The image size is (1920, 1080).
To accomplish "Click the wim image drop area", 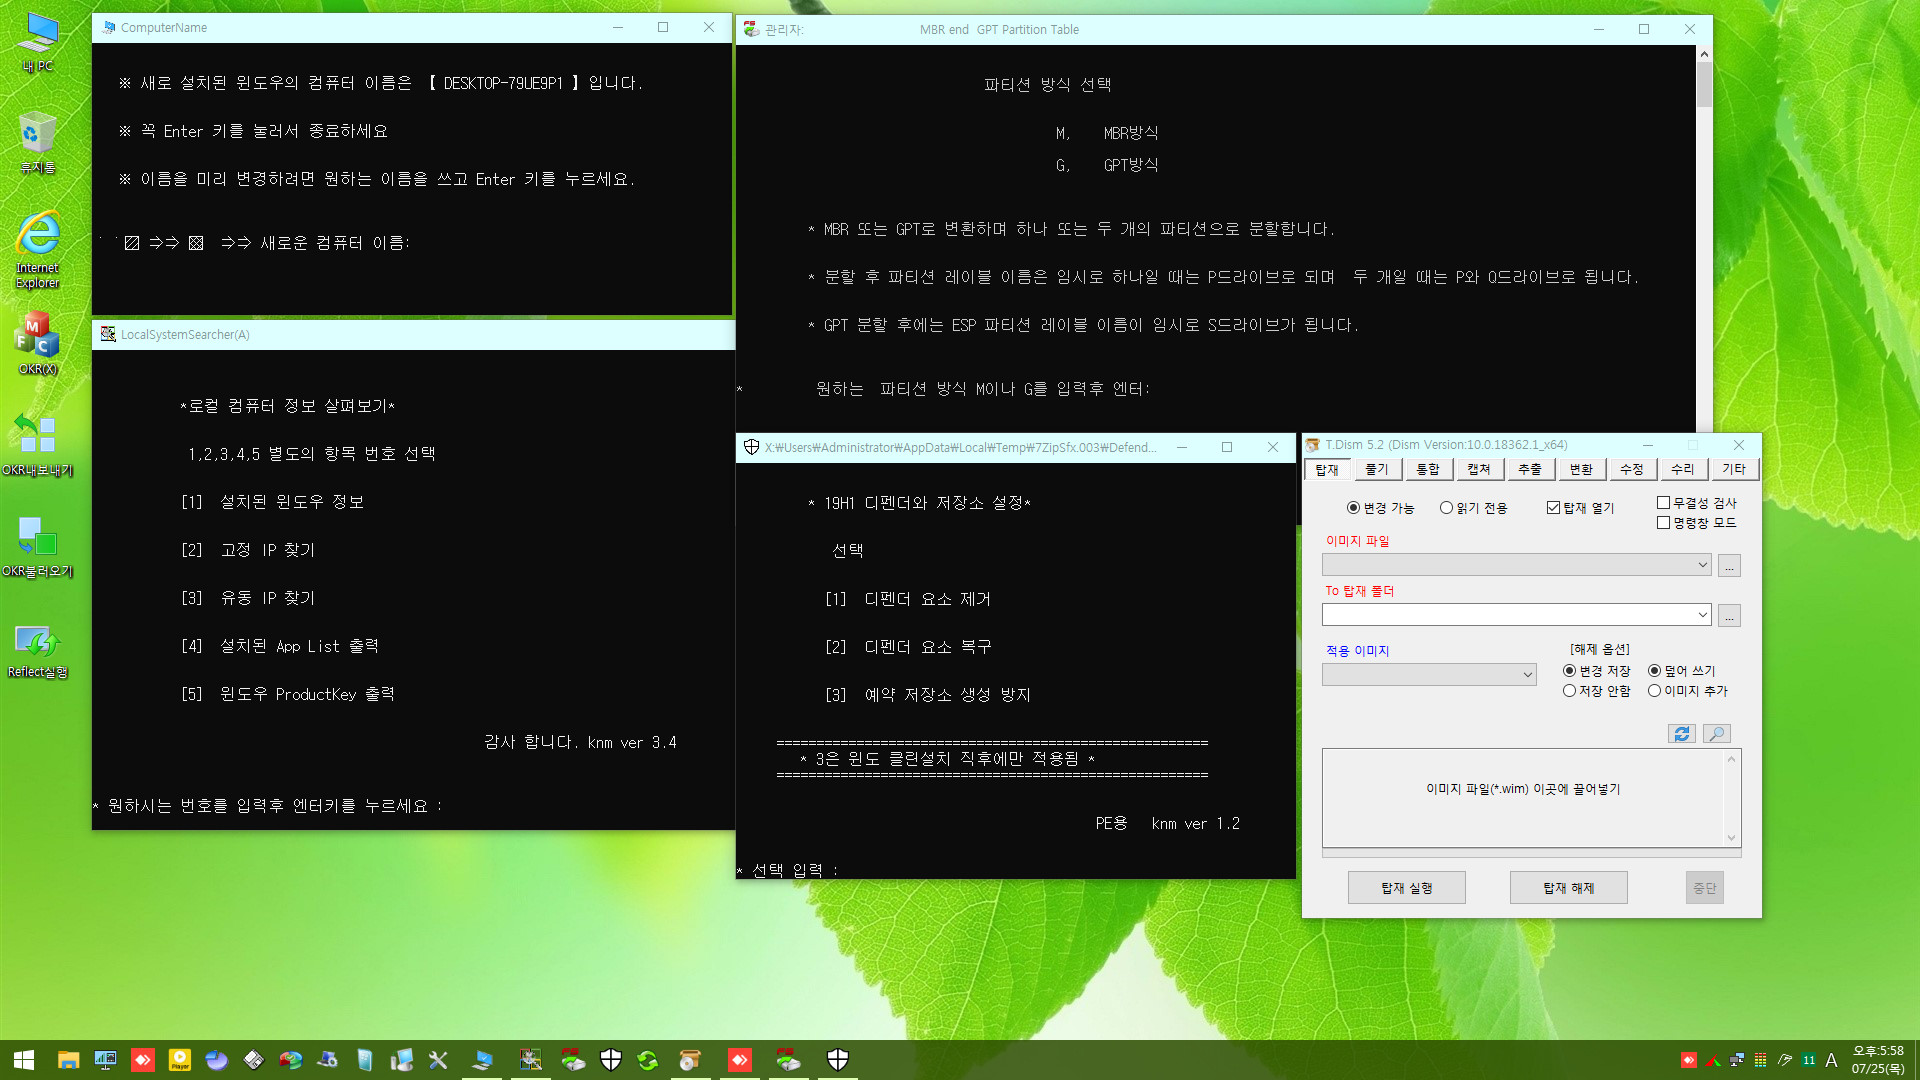I will click(1524, 798).
